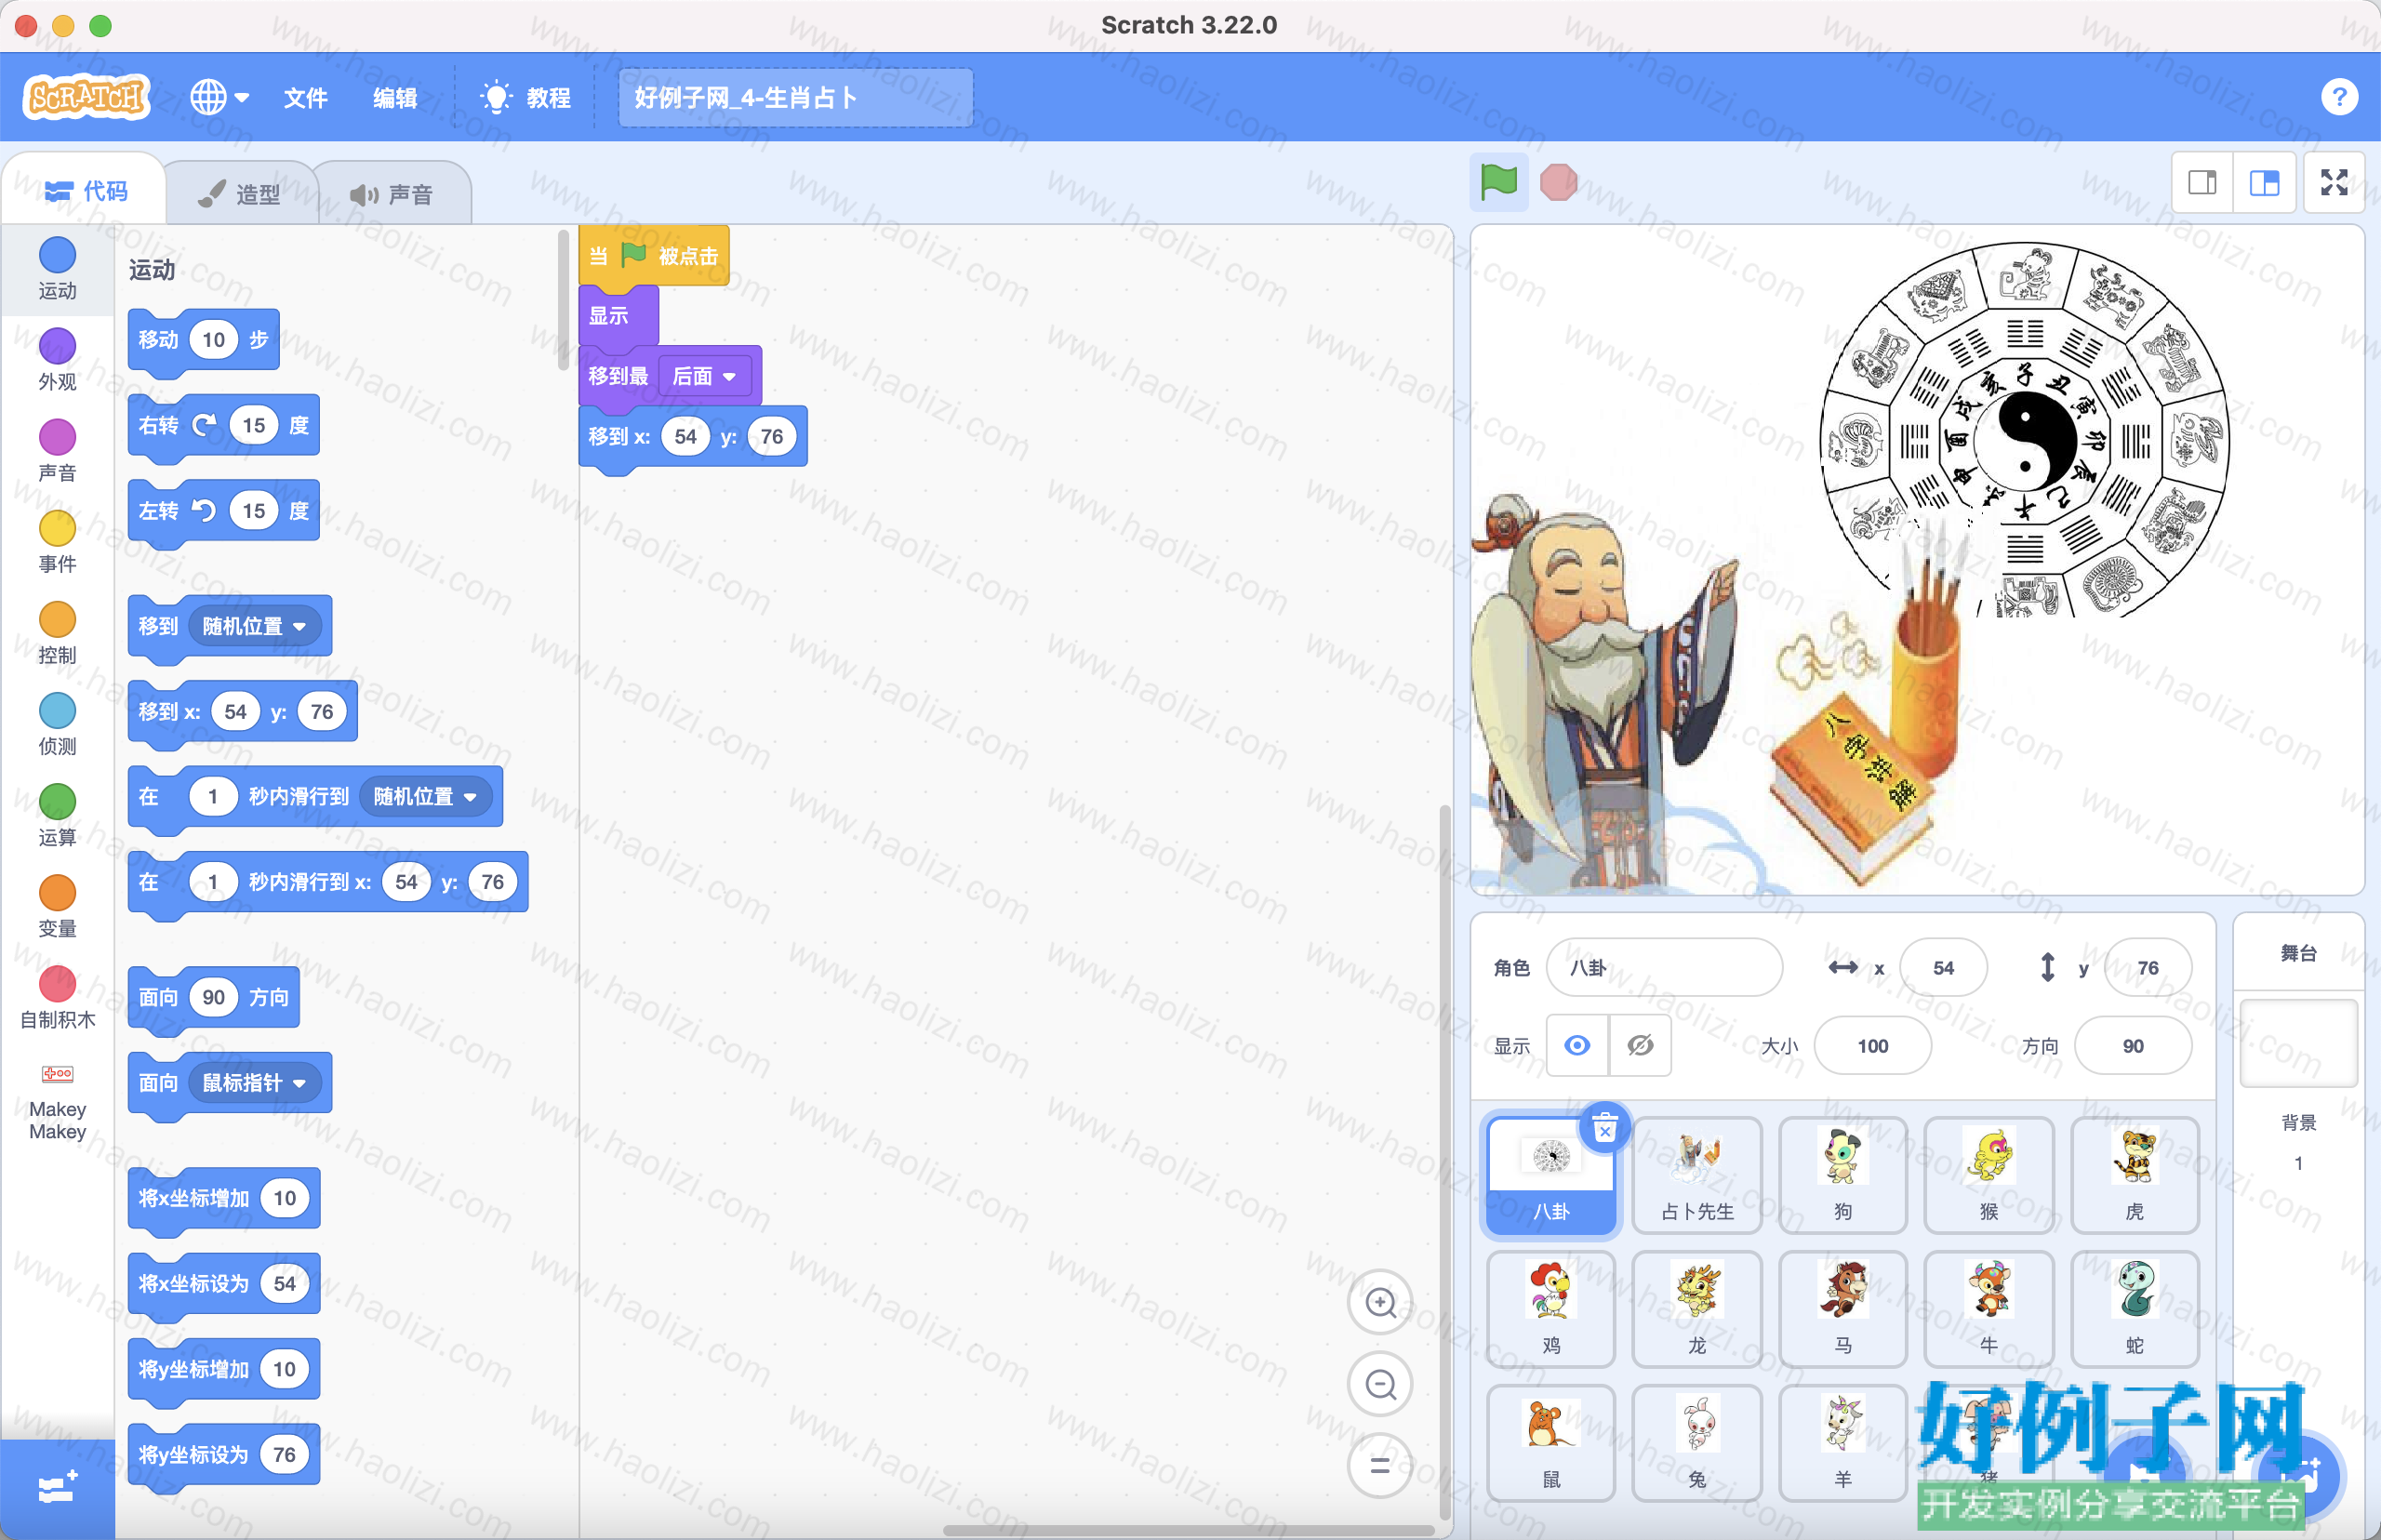Open 后面 dropdown in script block
The width and height of the screenshot is (2381, 1540).
[x=704, y=376]
